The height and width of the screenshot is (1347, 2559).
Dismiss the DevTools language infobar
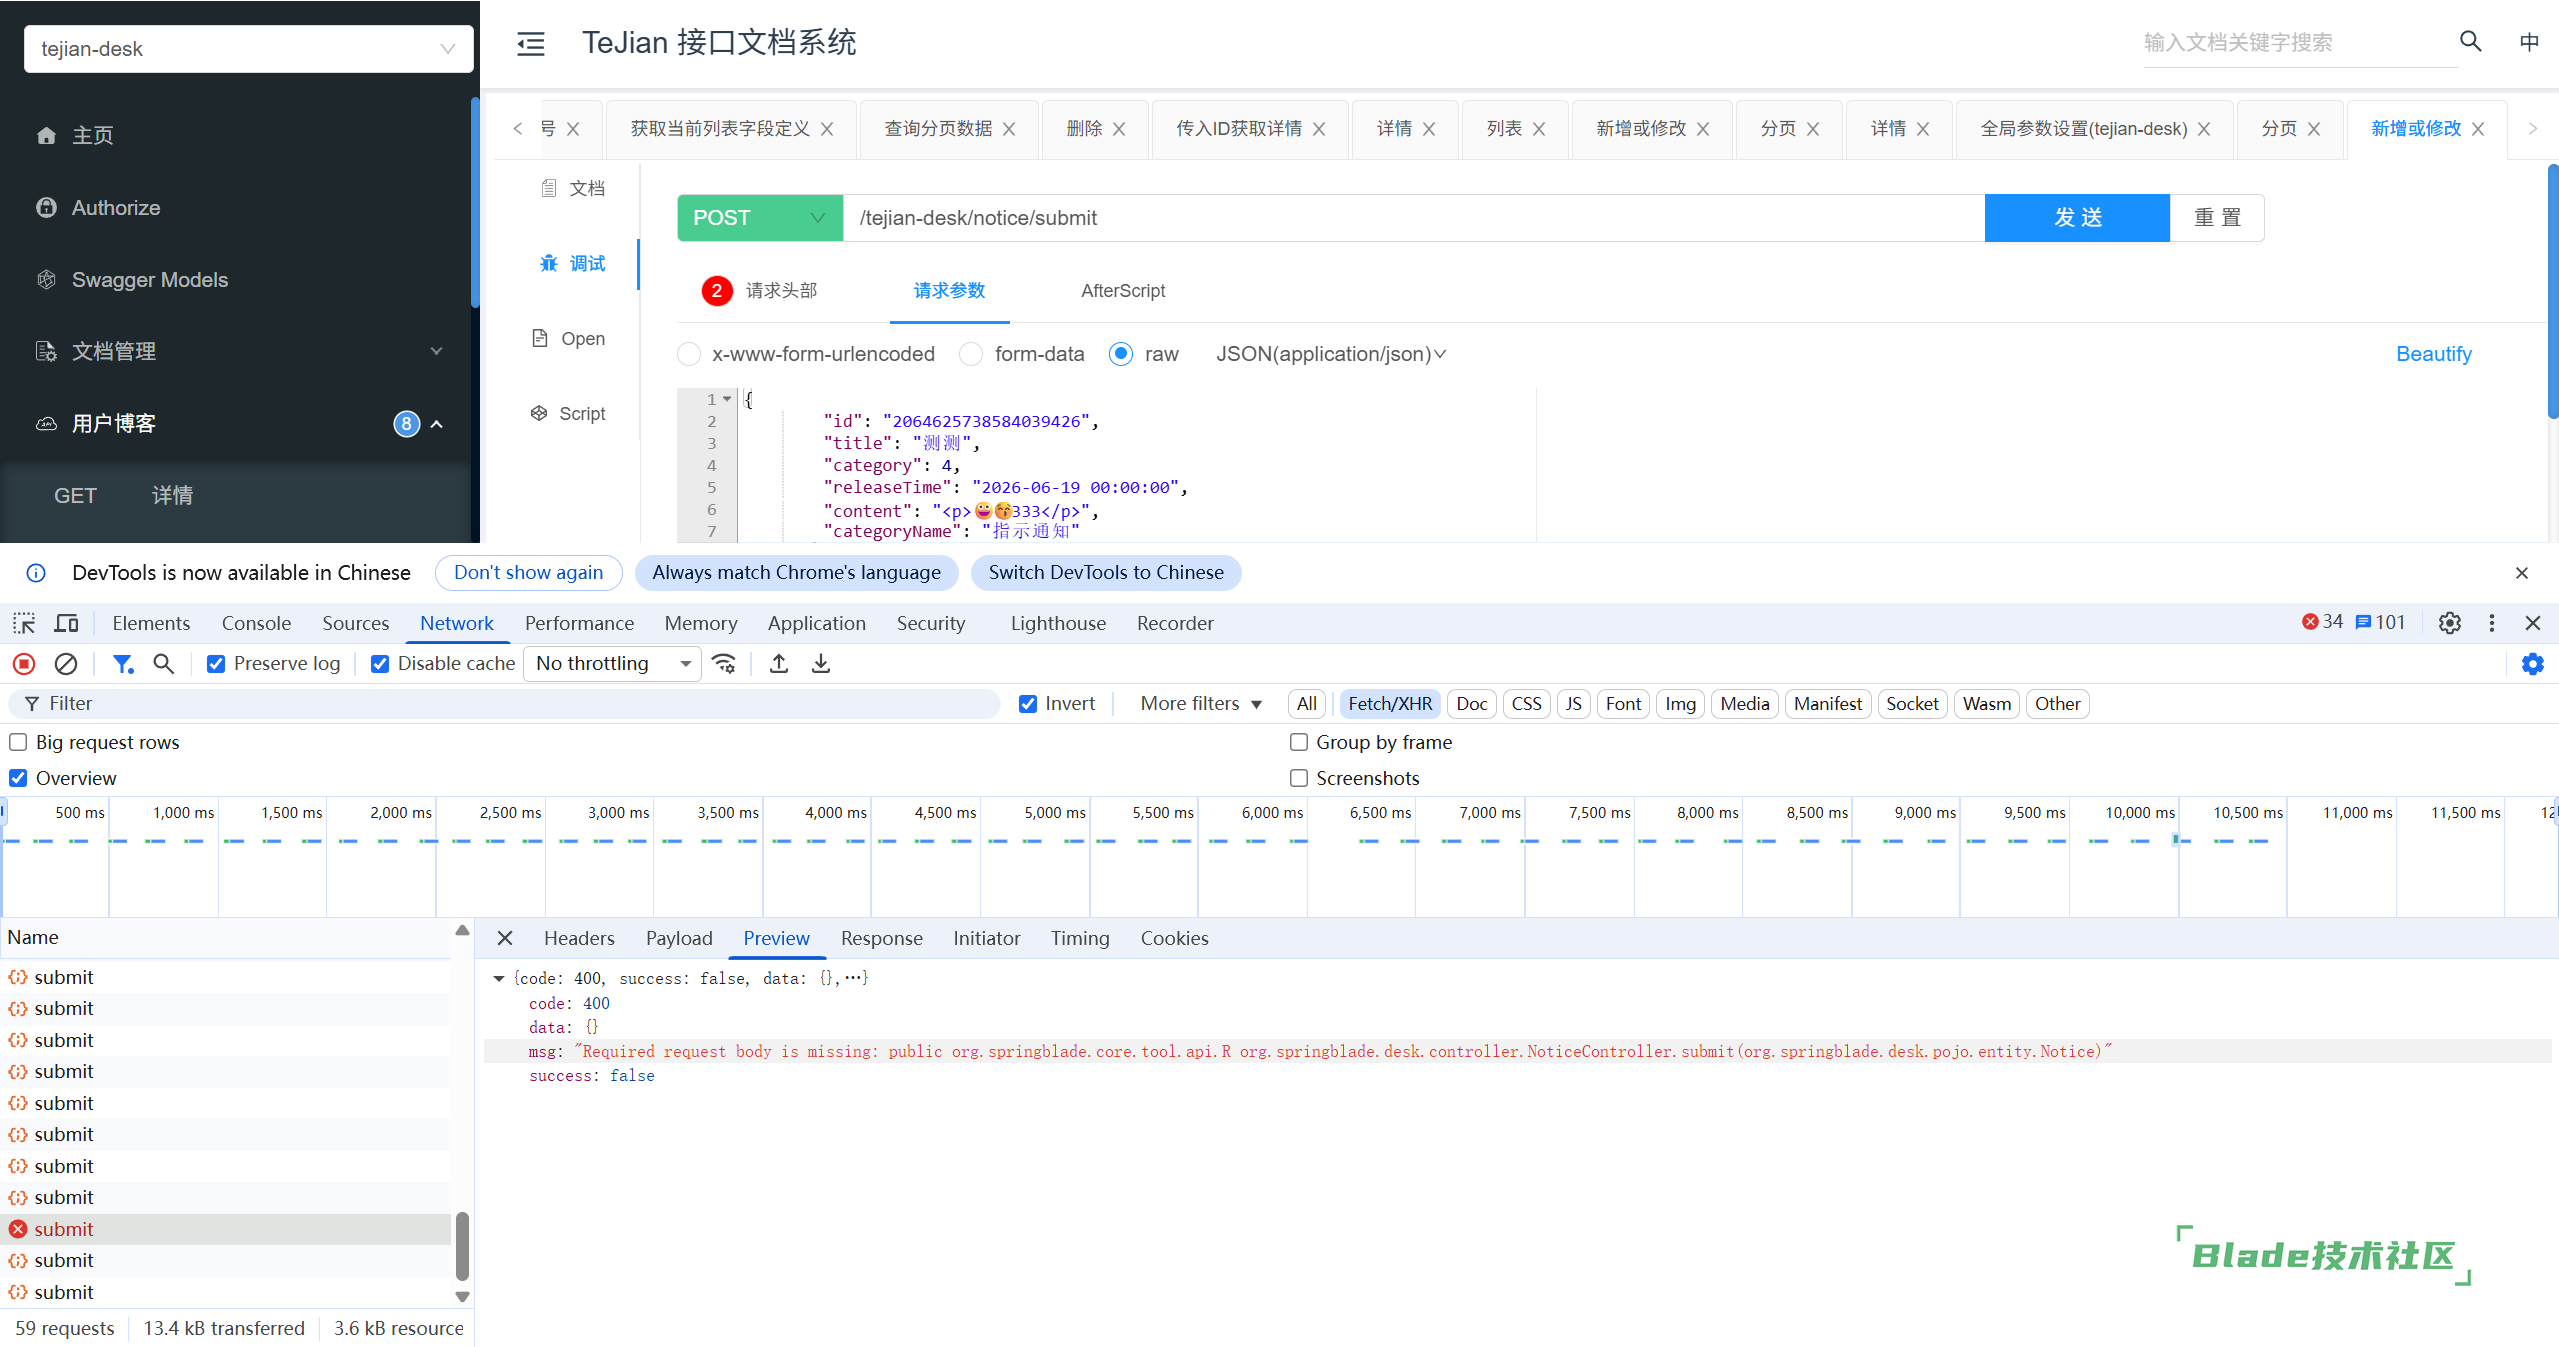2522,573
